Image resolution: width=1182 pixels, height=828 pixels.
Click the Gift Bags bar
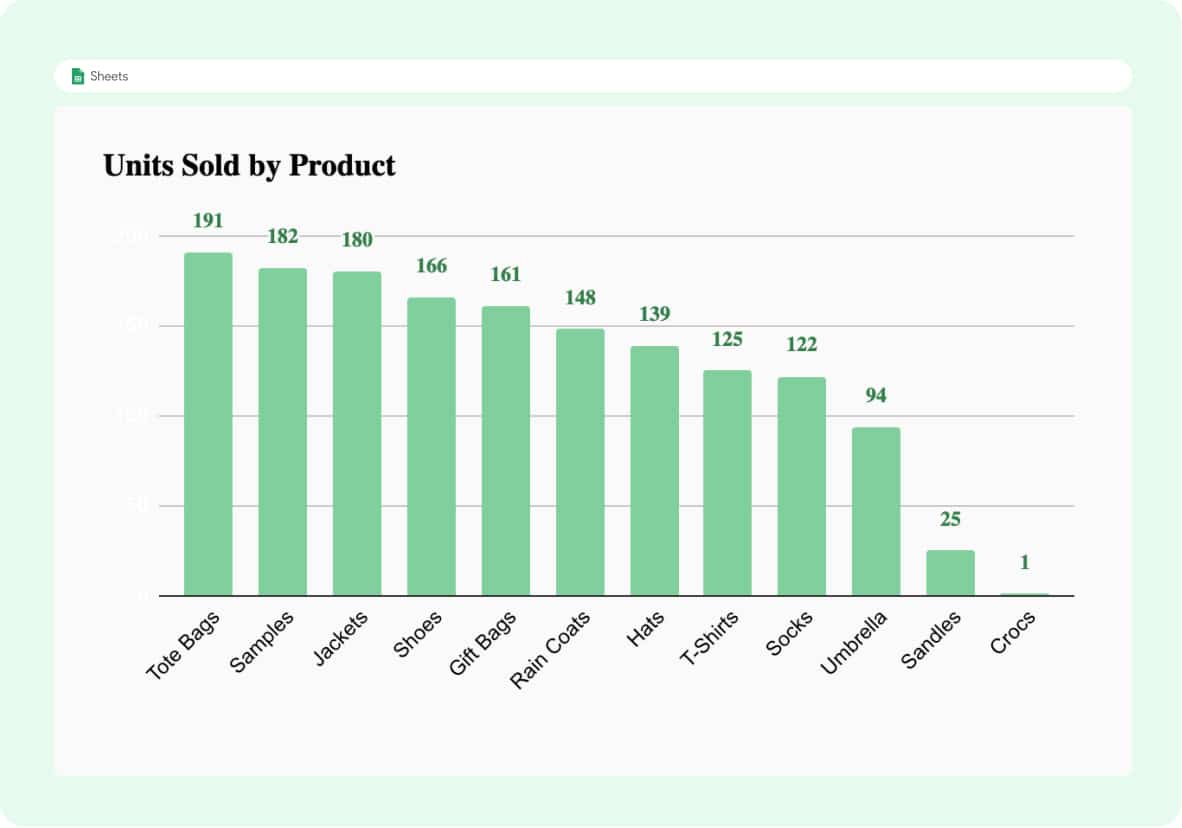tap(506, 451)
